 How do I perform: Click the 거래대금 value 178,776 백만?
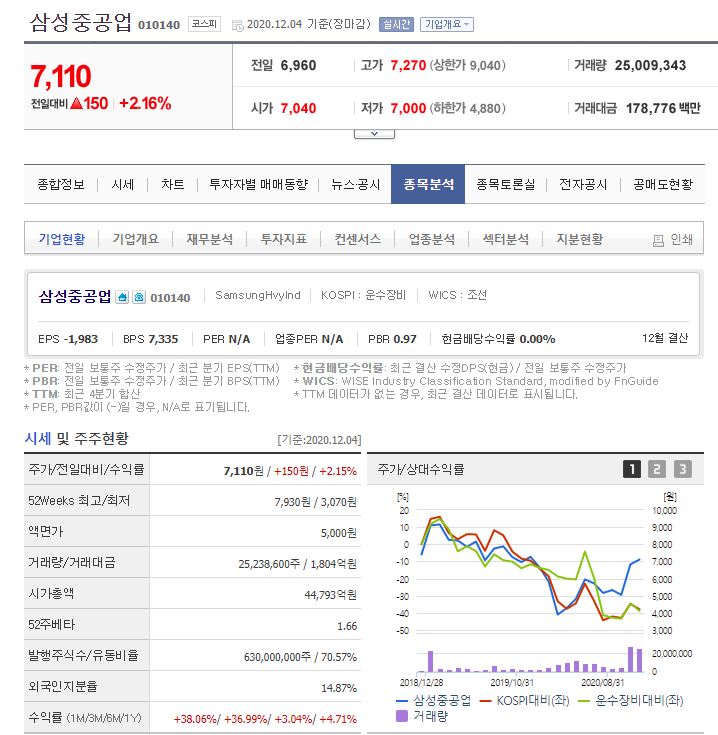[x=663, y=108]
